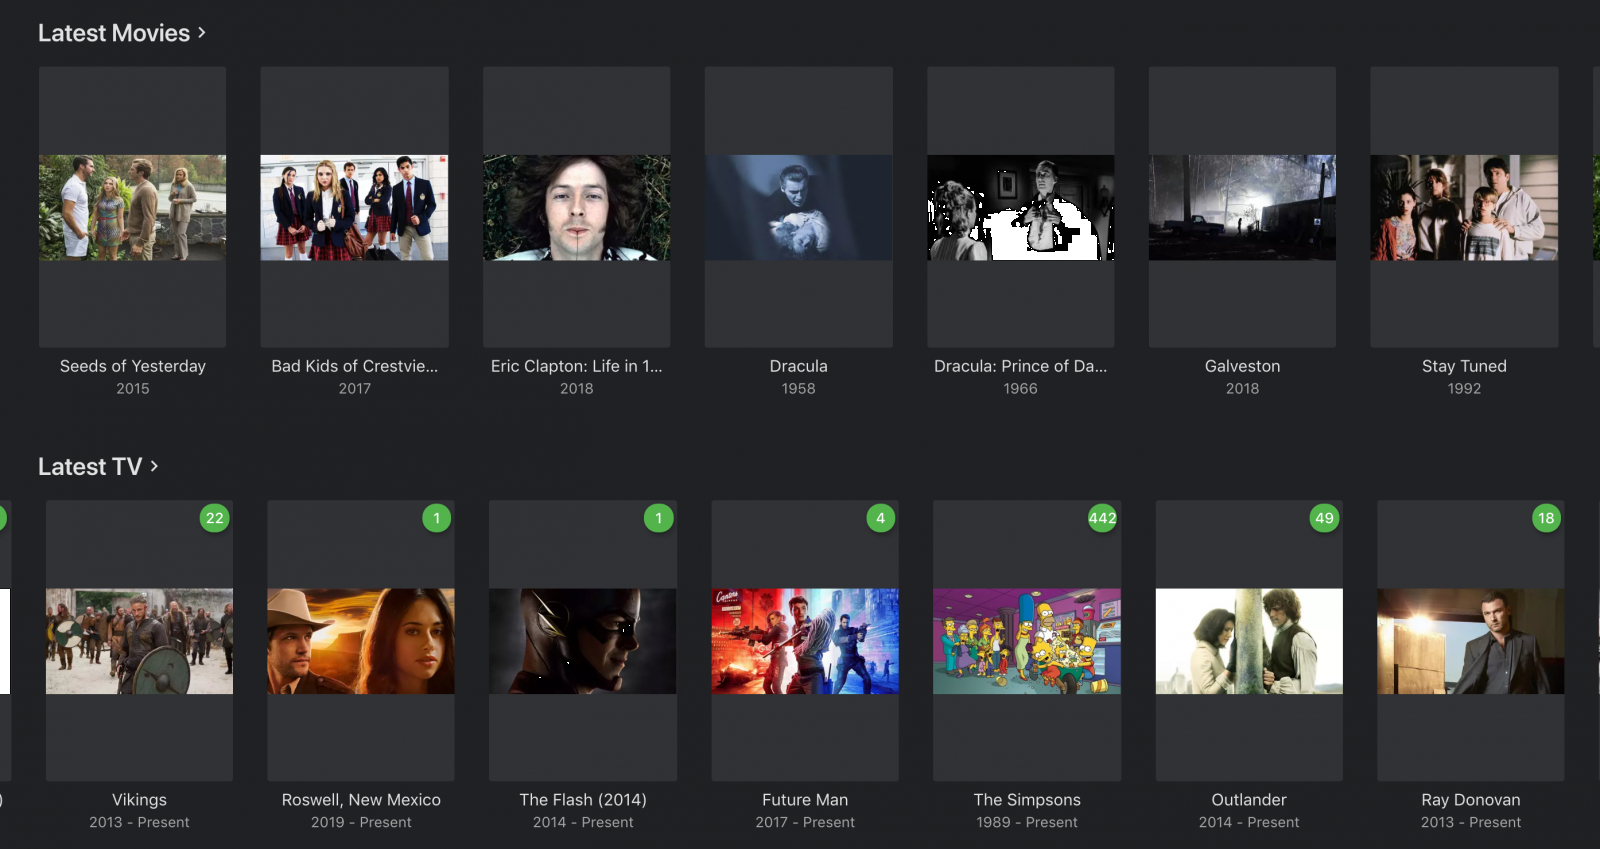Open the Bad Kids of Crestview poster
This screenshot has height=849, width=1600.
click(355, 207)
